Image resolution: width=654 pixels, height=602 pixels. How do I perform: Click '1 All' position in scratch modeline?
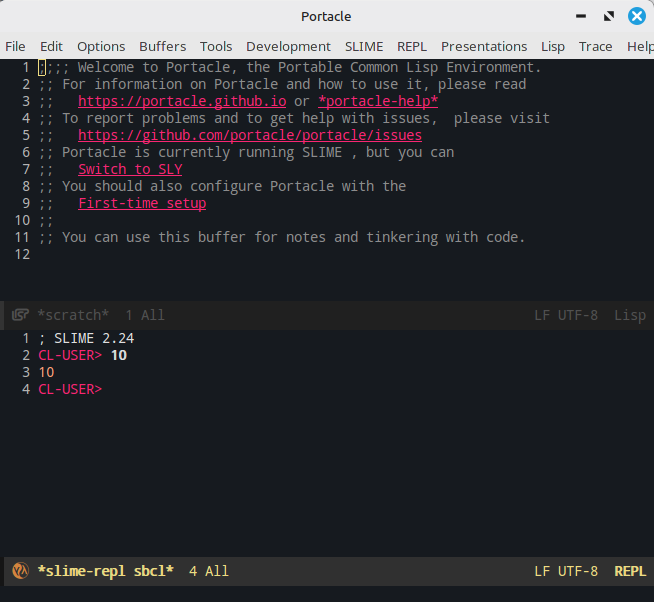pos(145,315)
